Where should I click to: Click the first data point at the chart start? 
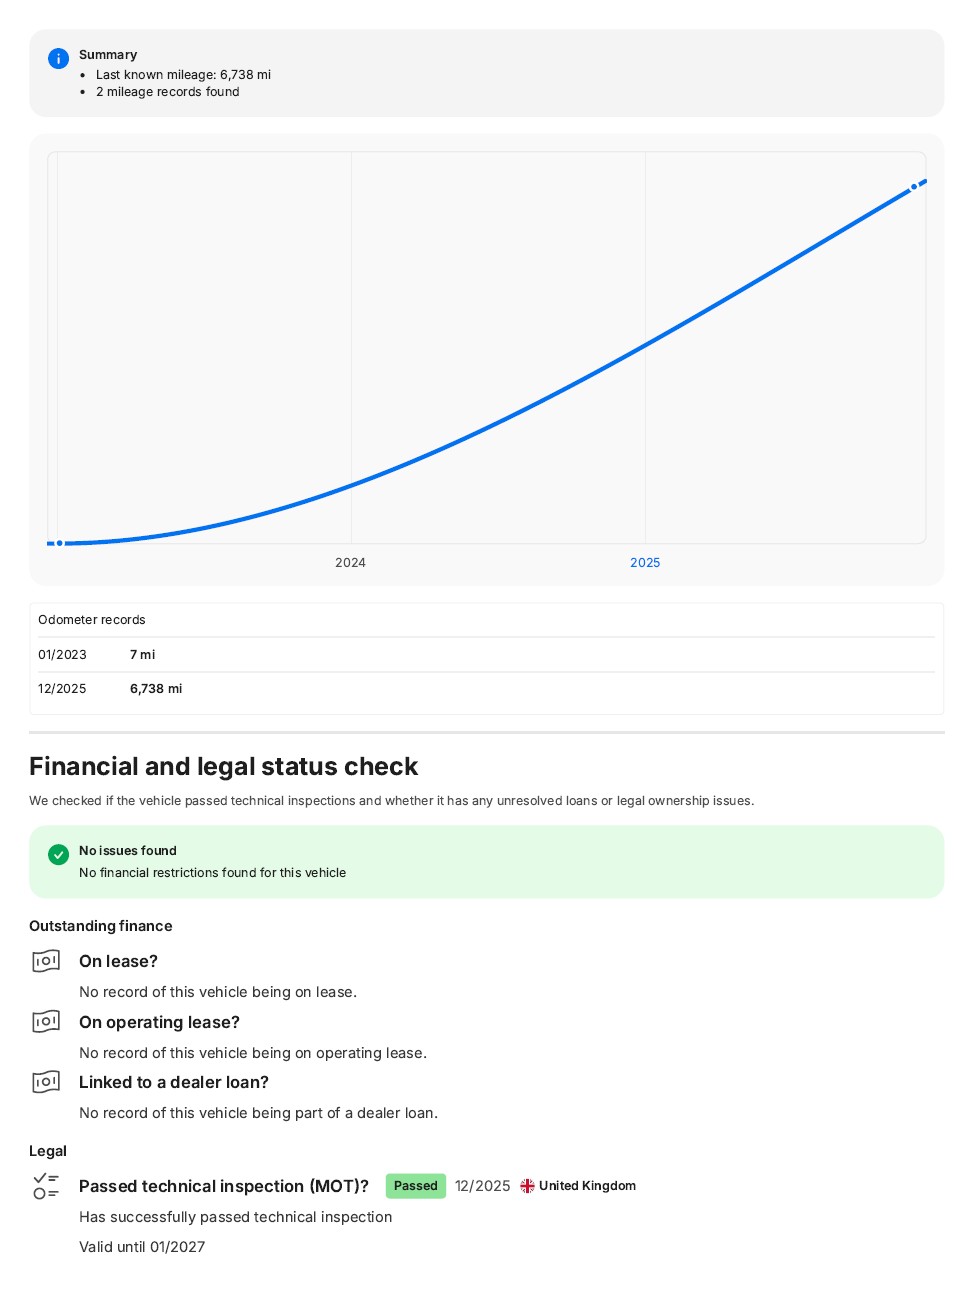(x=60, y=543)
